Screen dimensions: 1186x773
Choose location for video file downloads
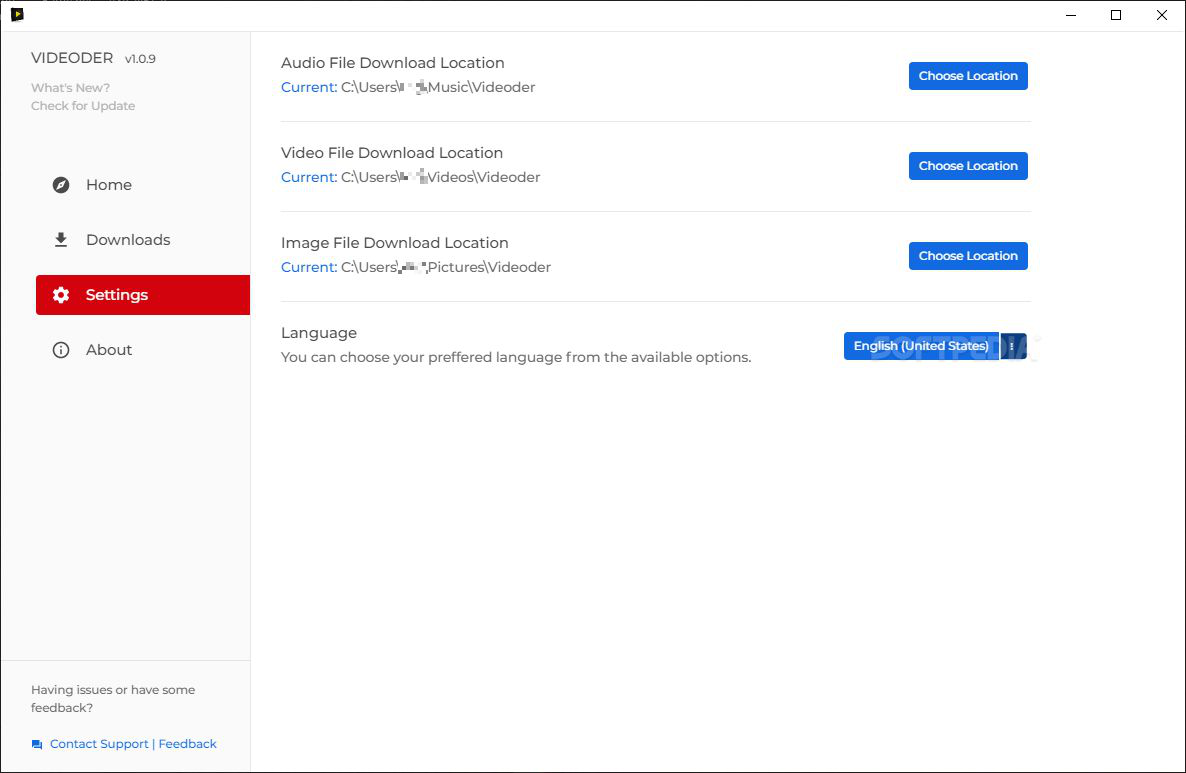[x=968, y=166]
